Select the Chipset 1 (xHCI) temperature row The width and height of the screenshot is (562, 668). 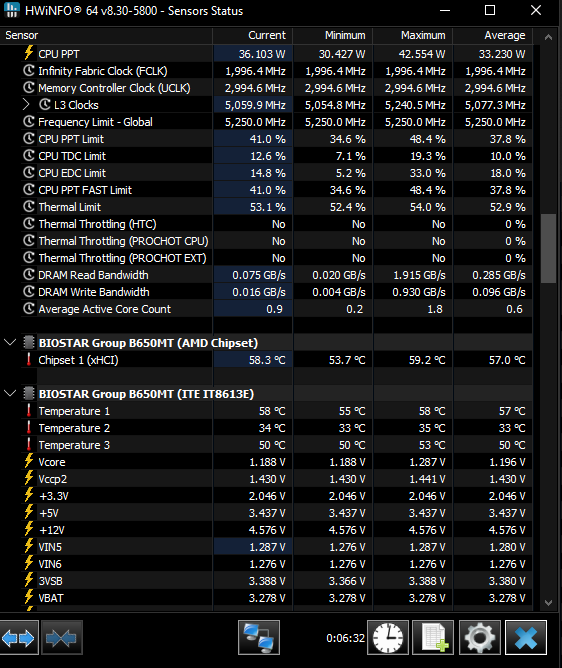point(266,360)
